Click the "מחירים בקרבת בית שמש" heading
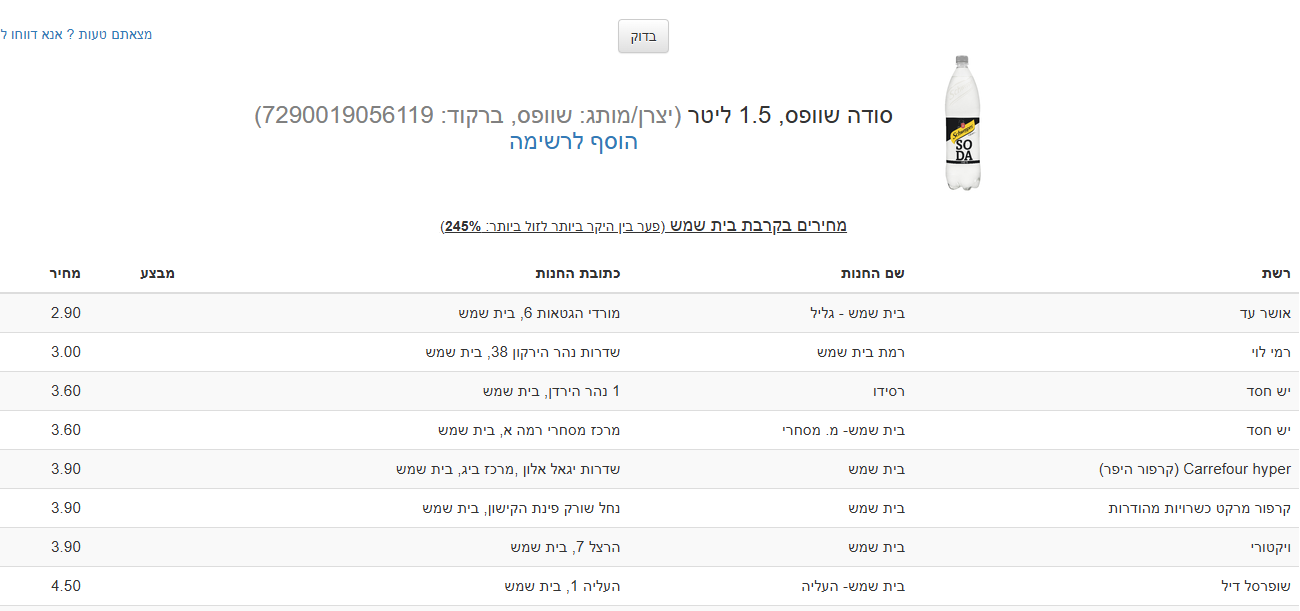Screen dimensions: 1300x611 (x=758, y=226)
